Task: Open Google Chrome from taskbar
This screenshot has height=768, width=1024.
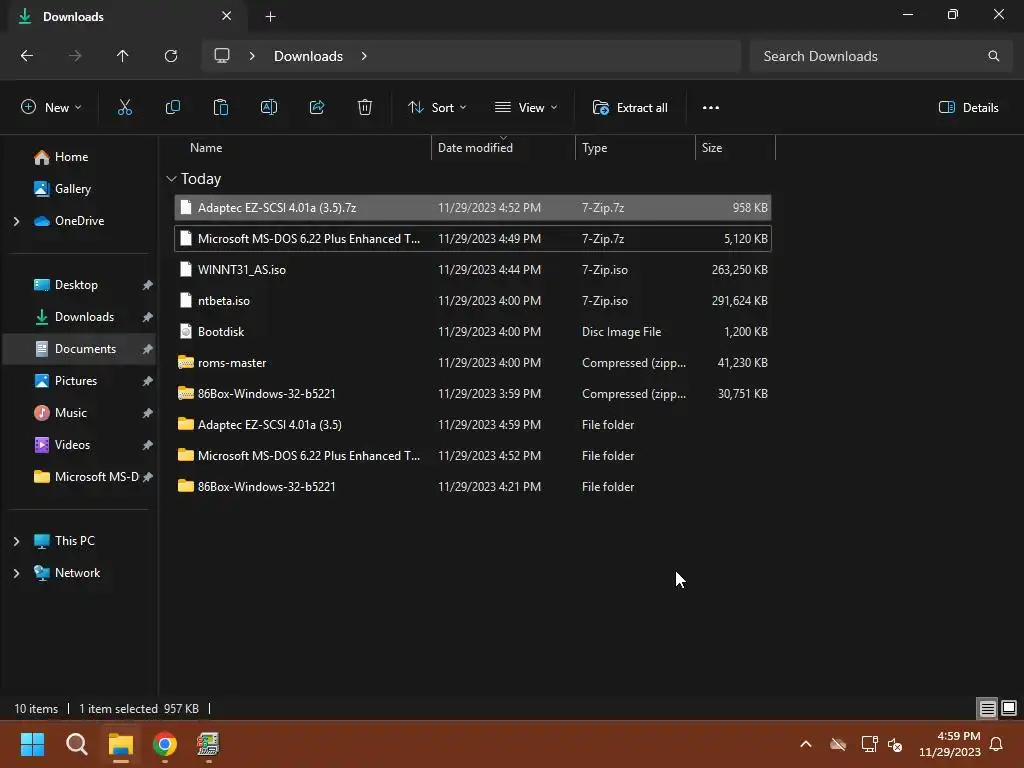Action: pyautogui.click(x=165, y=744)
